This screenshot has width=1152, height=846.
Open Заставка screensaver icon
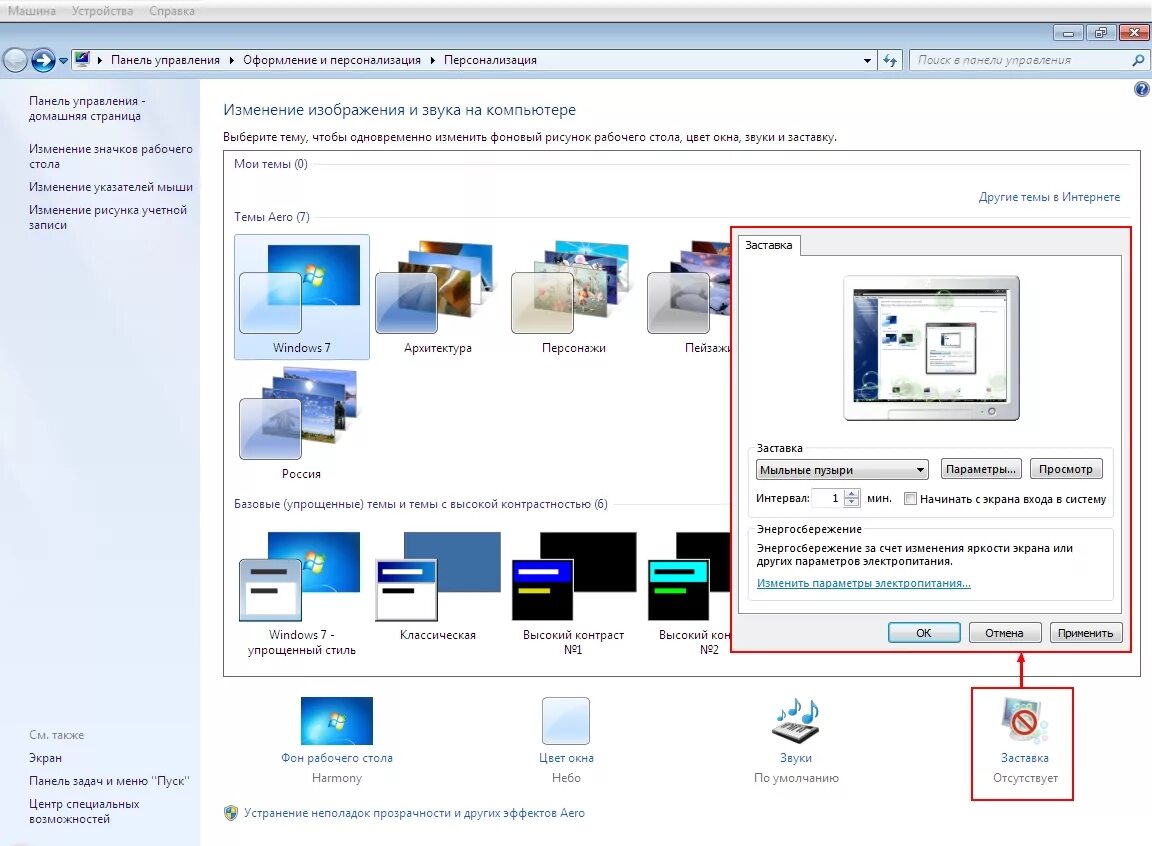tap(1024, 720)
